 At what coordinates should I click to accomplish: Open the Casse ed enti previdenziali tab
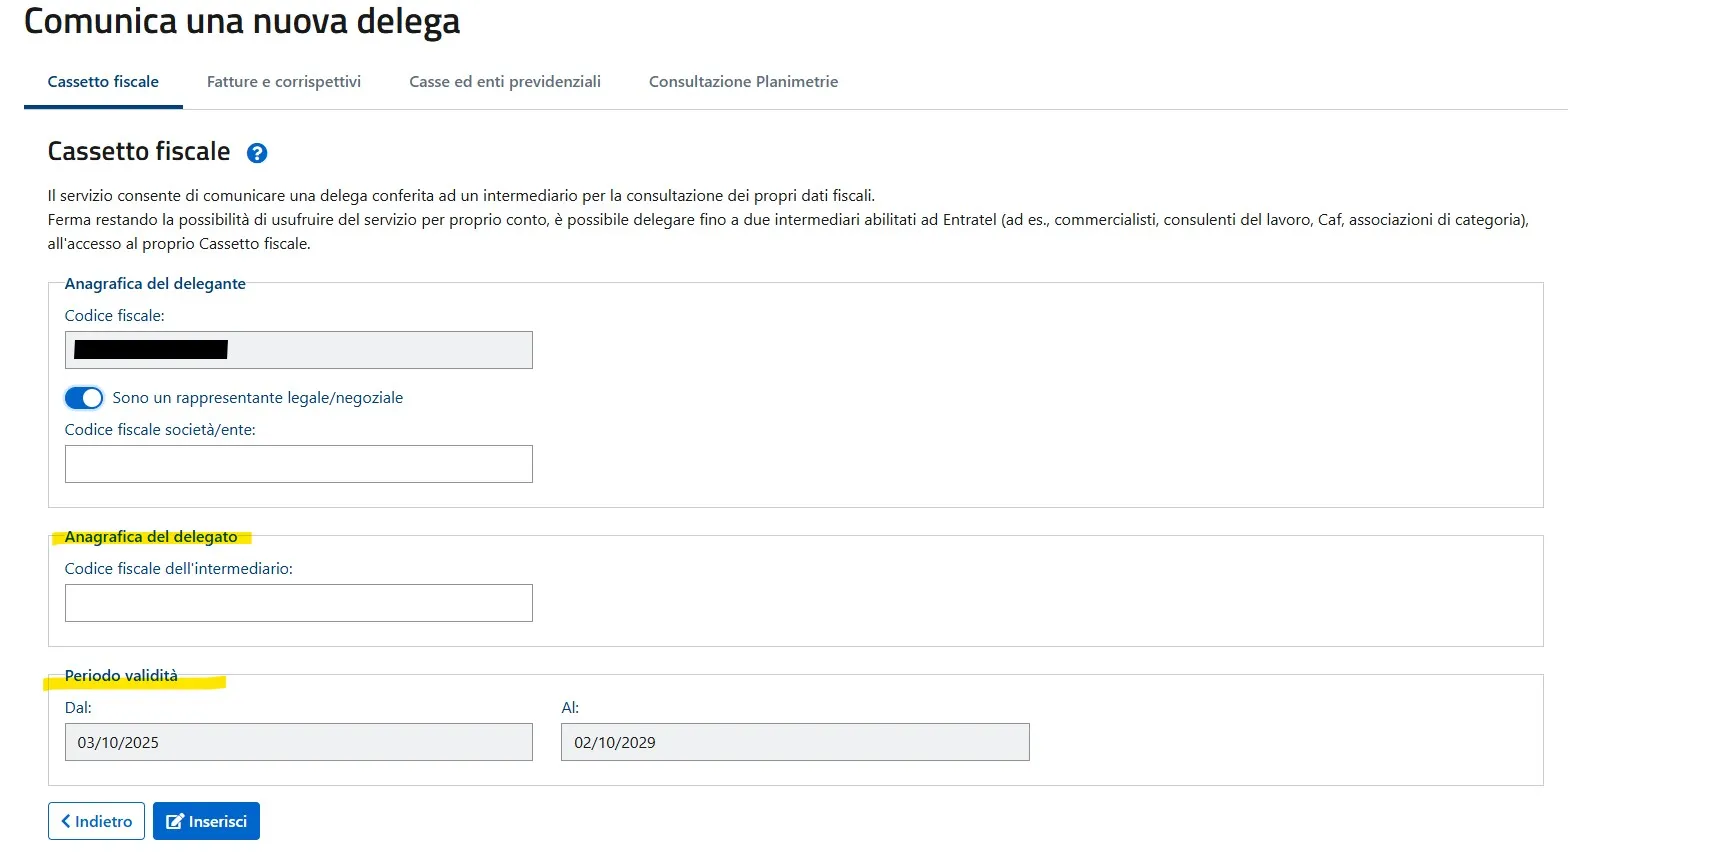(505, 82)
